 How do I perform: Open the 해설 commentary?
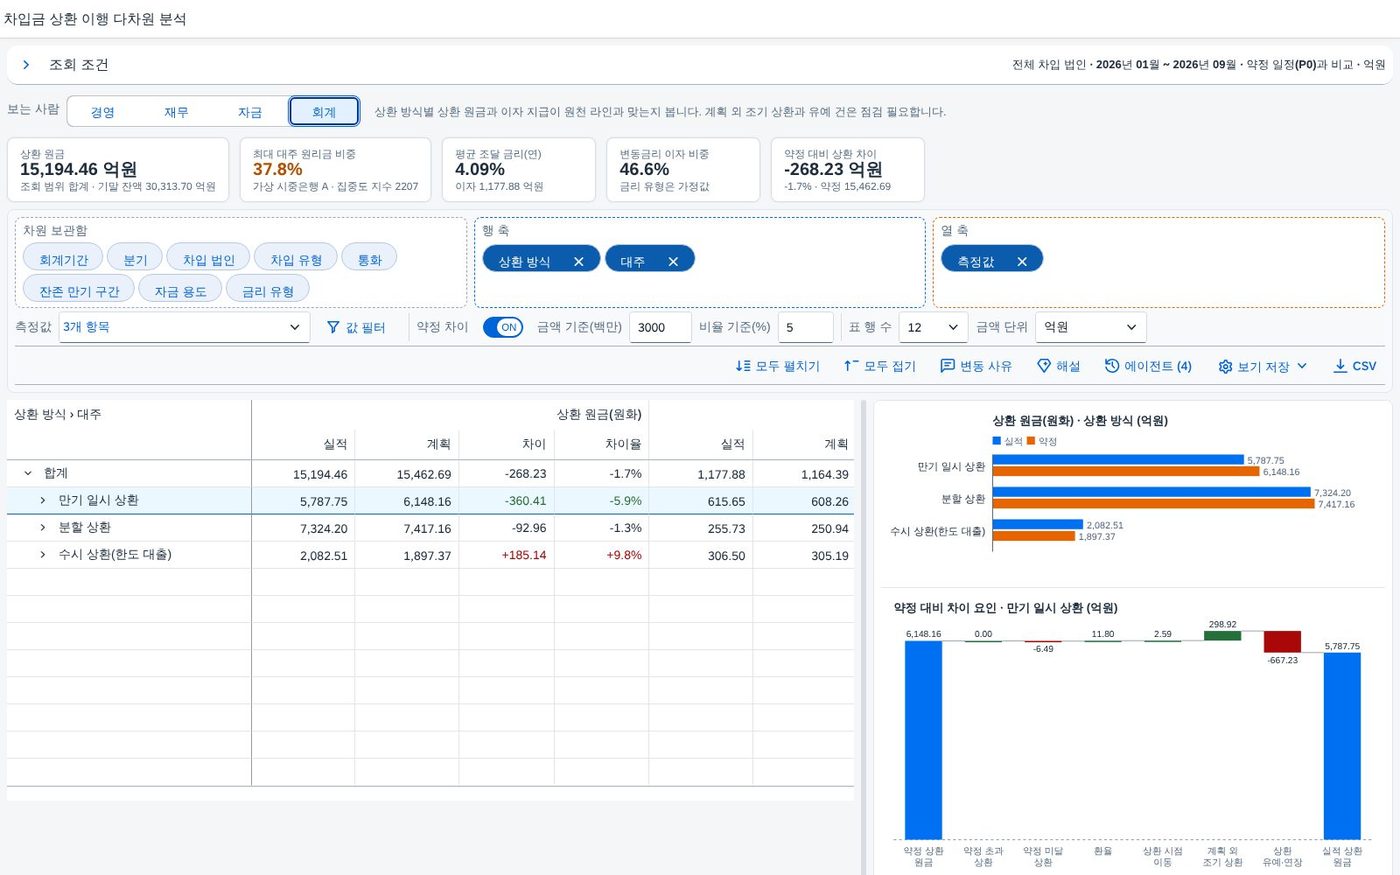1058,366
